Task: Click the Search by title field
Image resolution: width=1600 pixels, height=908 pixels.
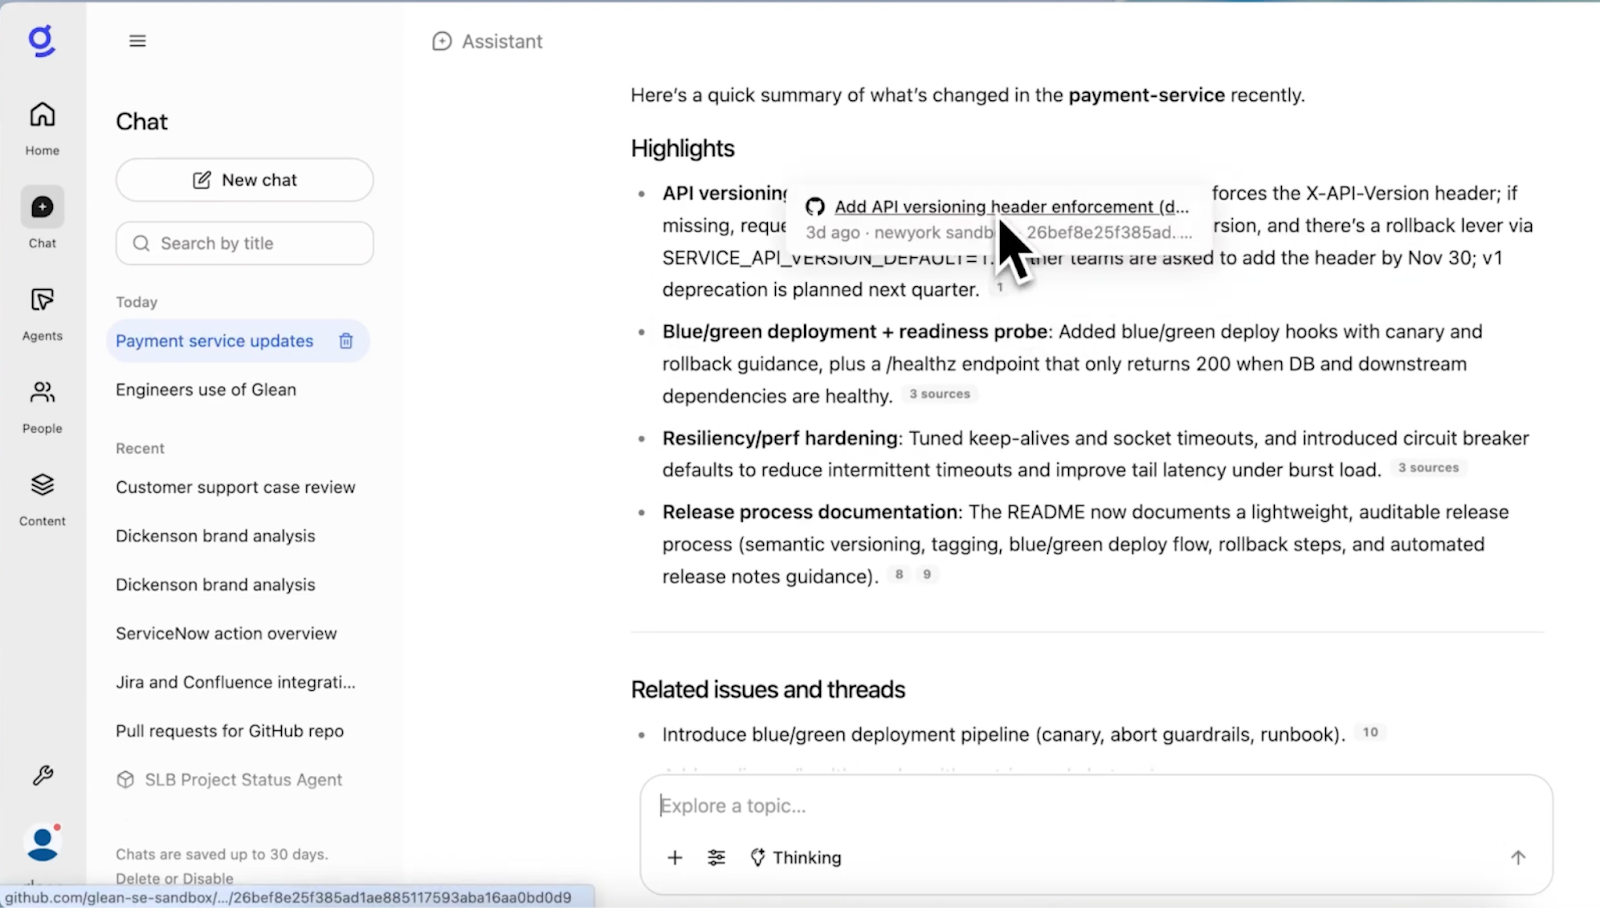Action: [244, 243]
